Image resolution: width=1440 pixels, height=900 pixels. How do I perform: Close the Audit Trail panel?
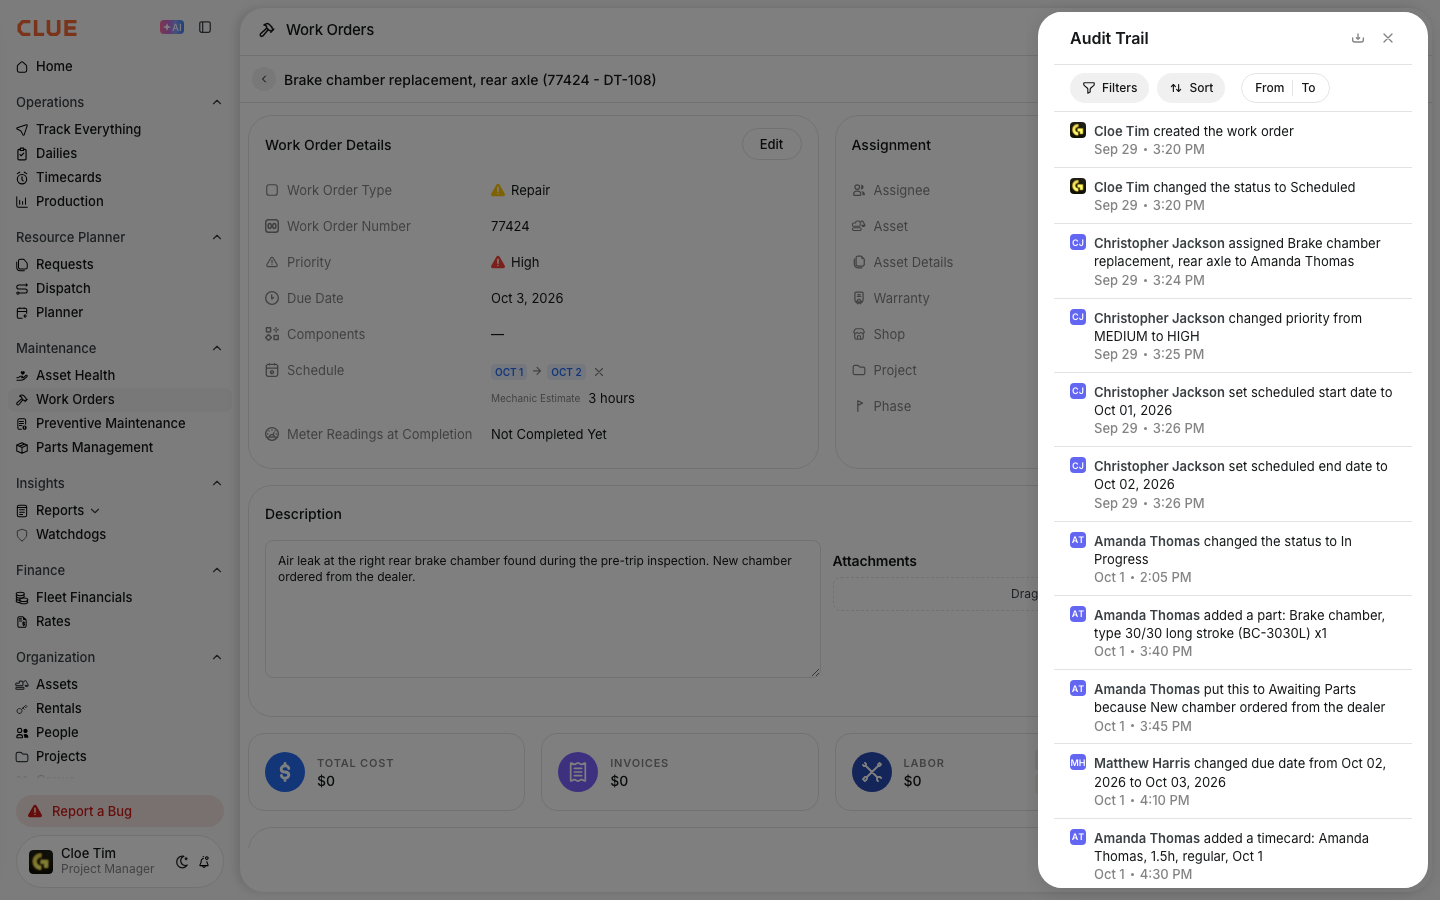(x=1388, y=38)
